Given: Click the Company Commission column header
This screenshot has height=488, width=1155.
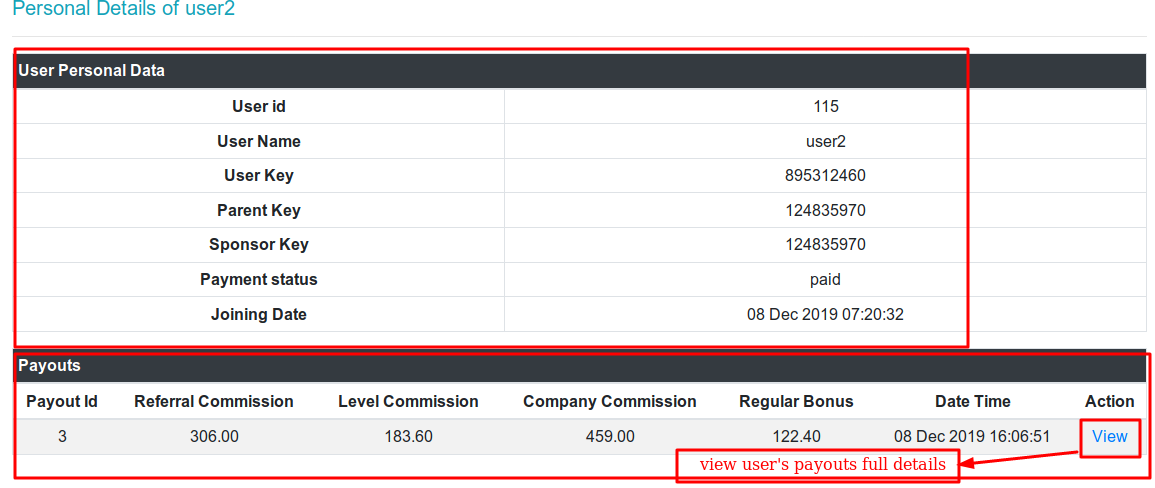Looking at the screenshot, I should point(609,402).
